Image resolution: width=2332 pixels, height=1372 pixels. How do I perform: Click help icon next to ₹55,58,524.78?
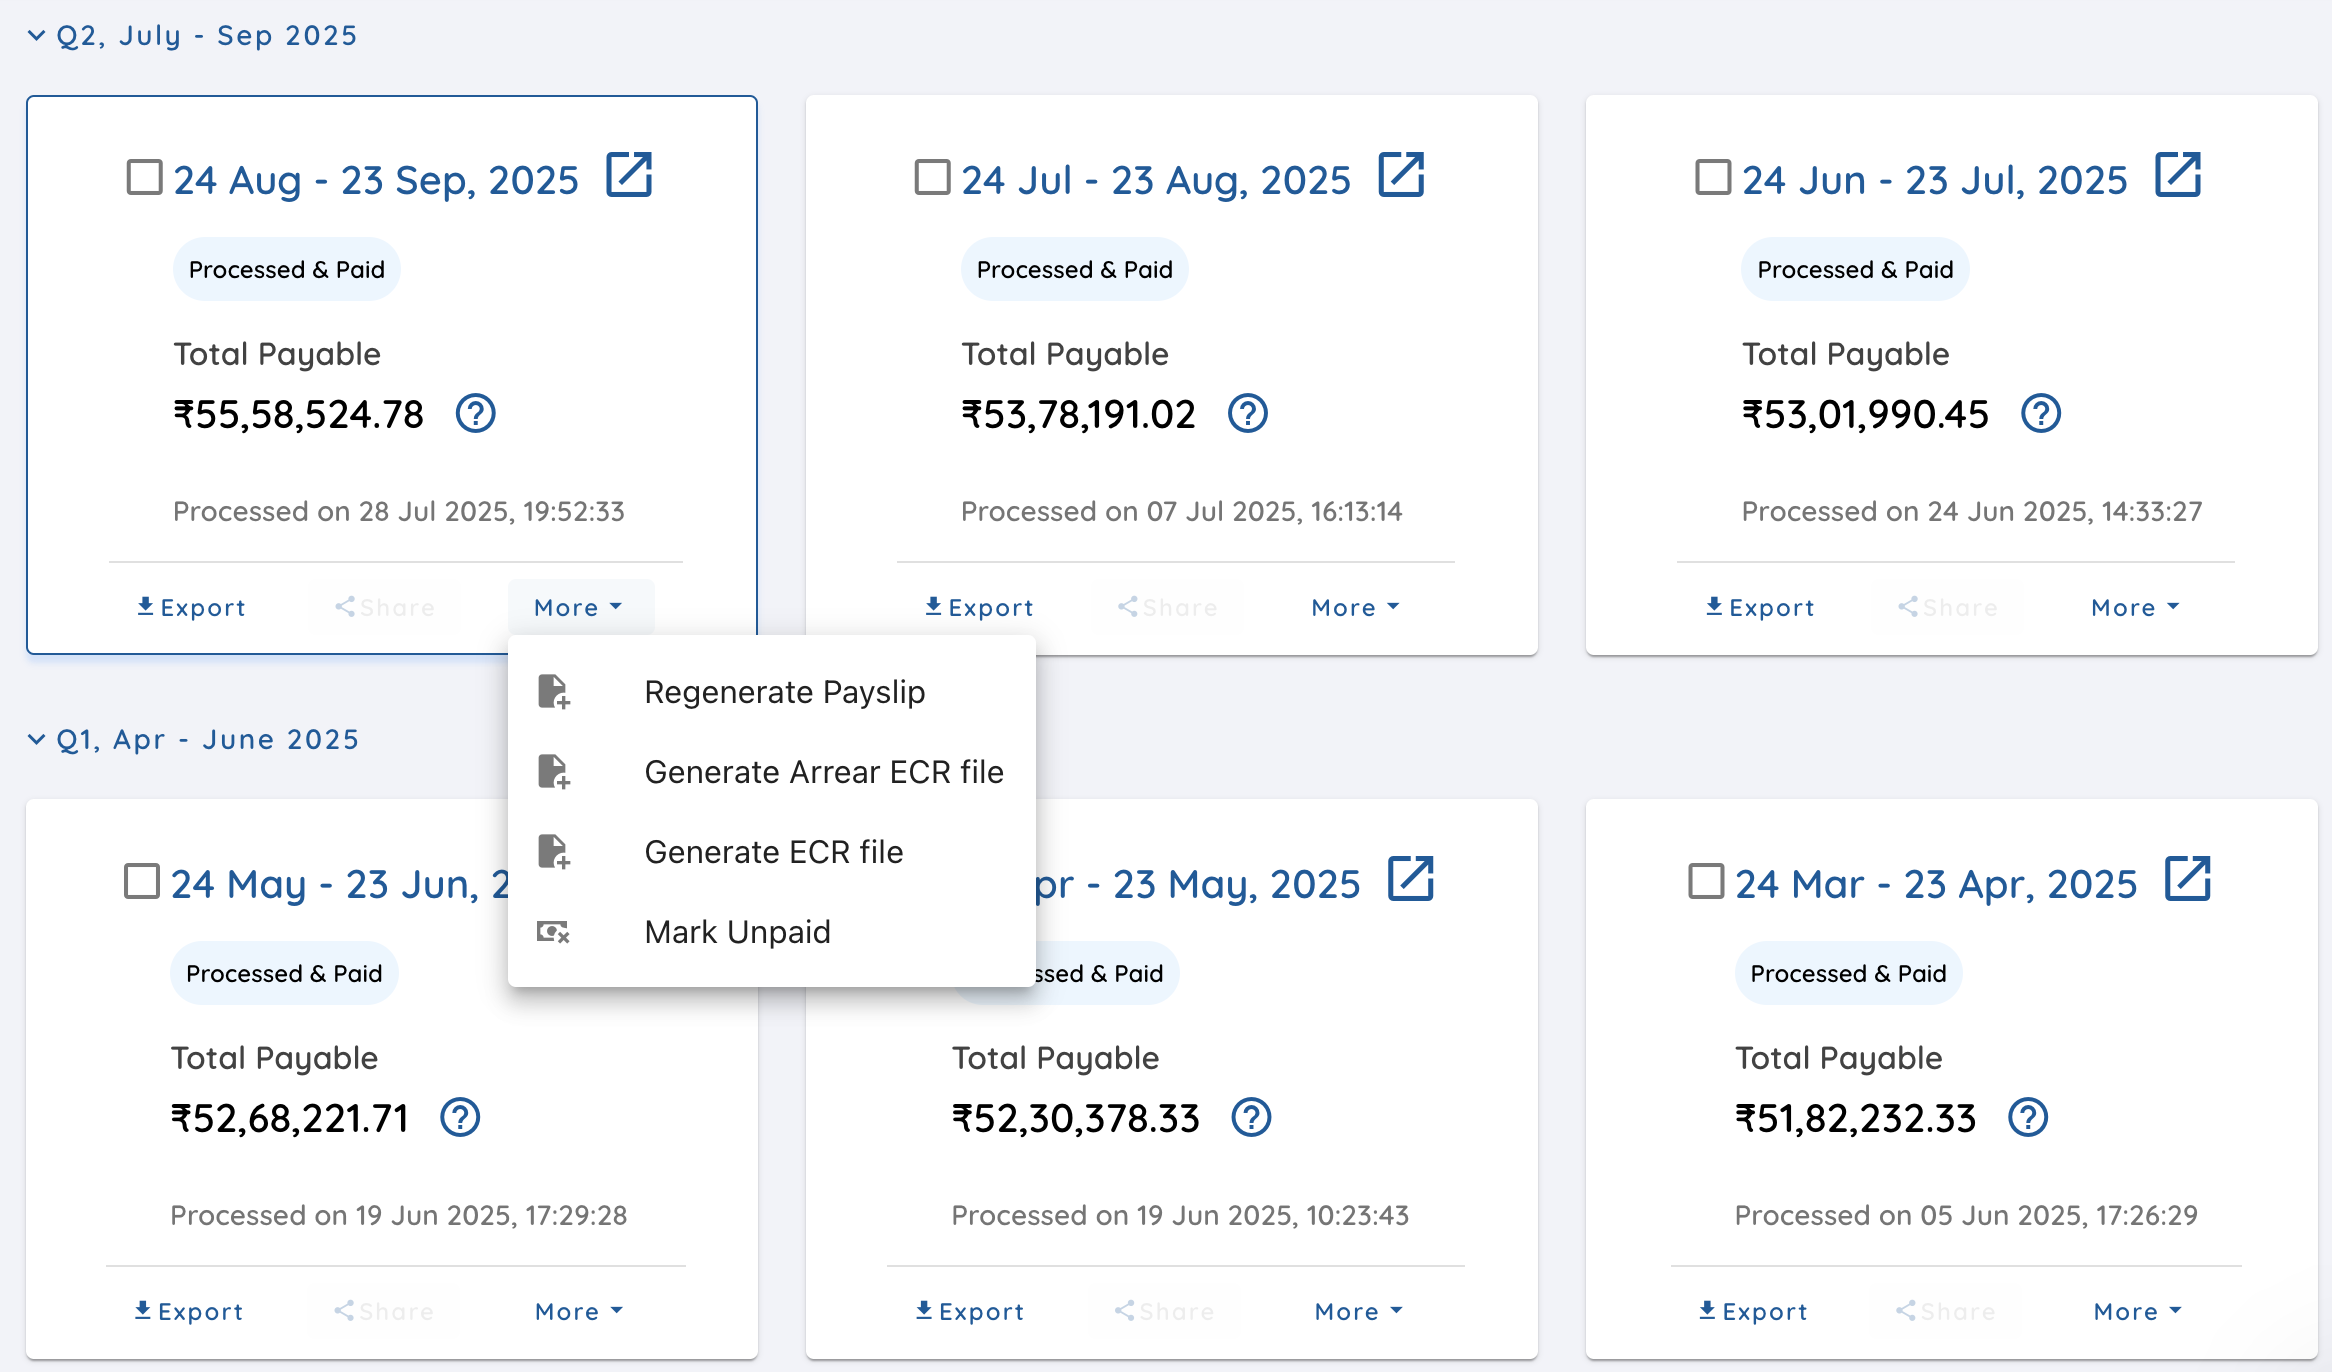pos(475,413)
